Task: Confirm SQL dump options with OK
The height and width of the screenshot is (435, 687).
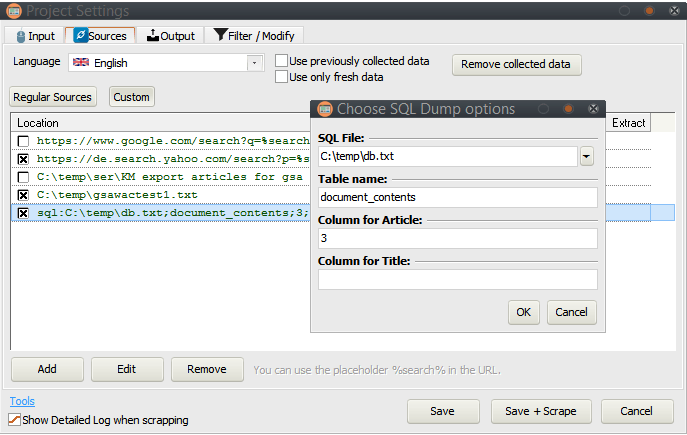Action: click(524, 312)
